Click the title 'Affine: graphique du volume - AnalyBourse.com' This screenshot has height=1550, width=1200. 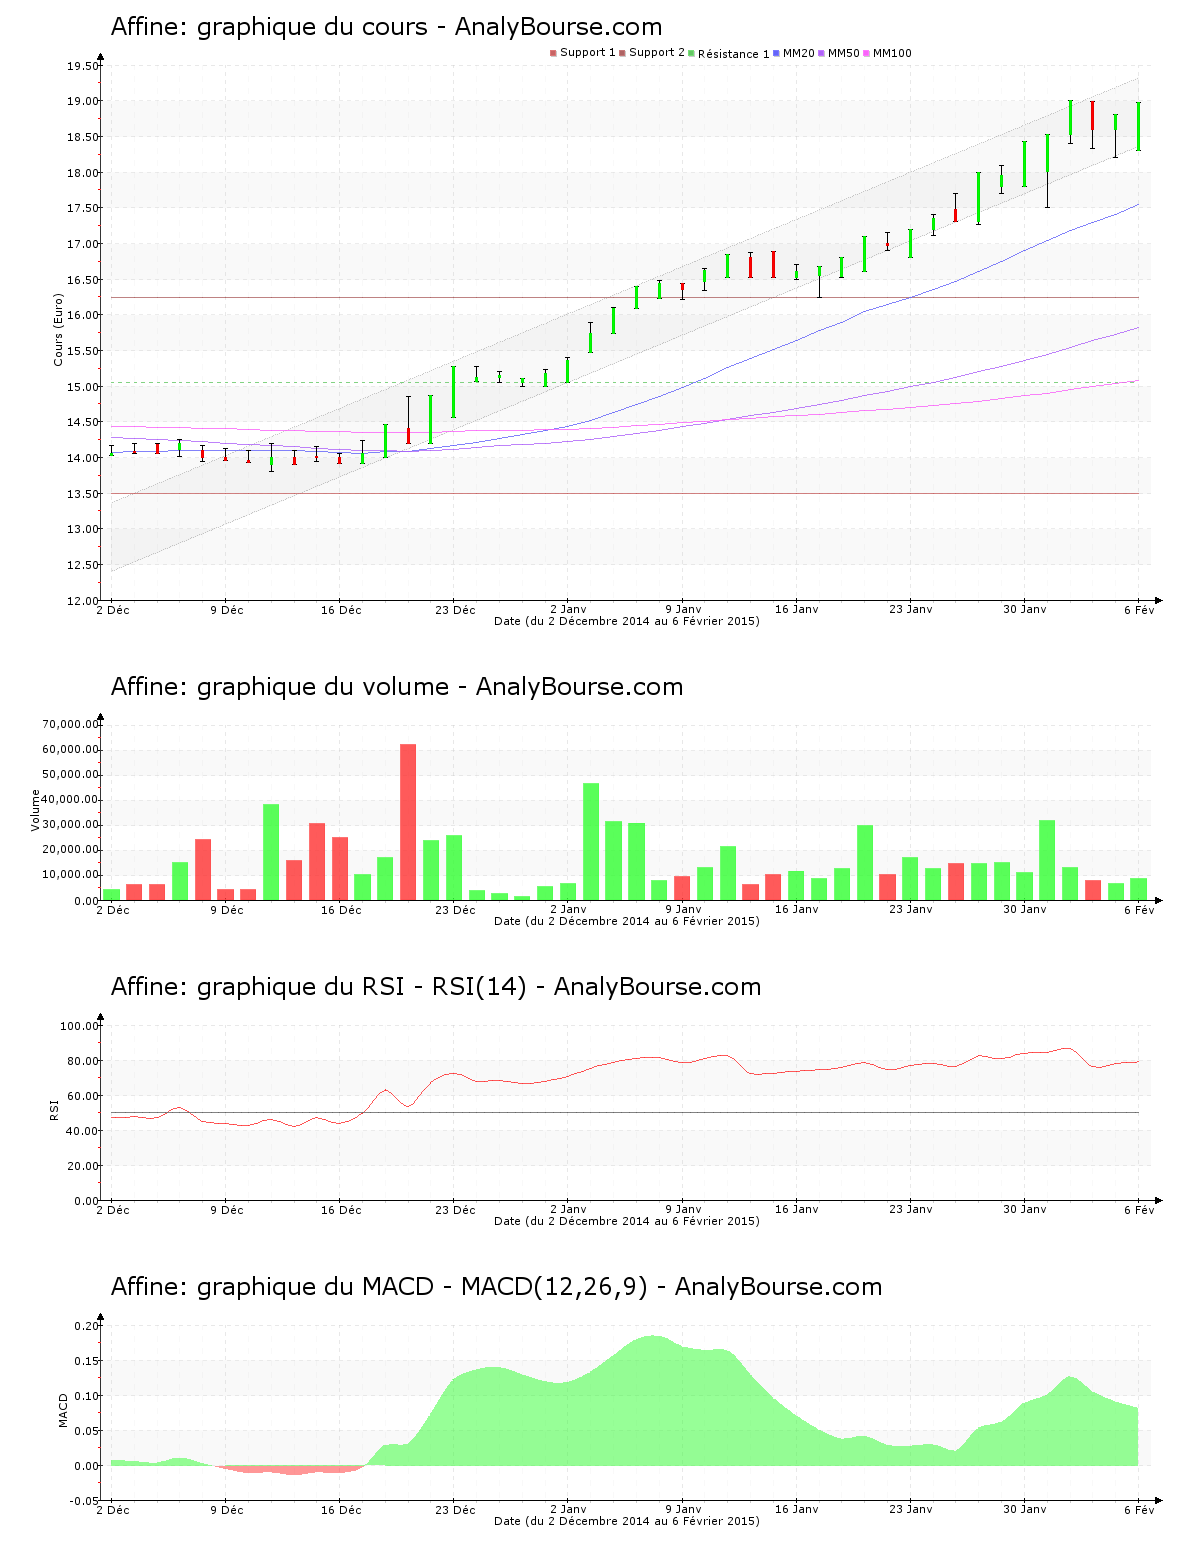[x=397, y=687]
